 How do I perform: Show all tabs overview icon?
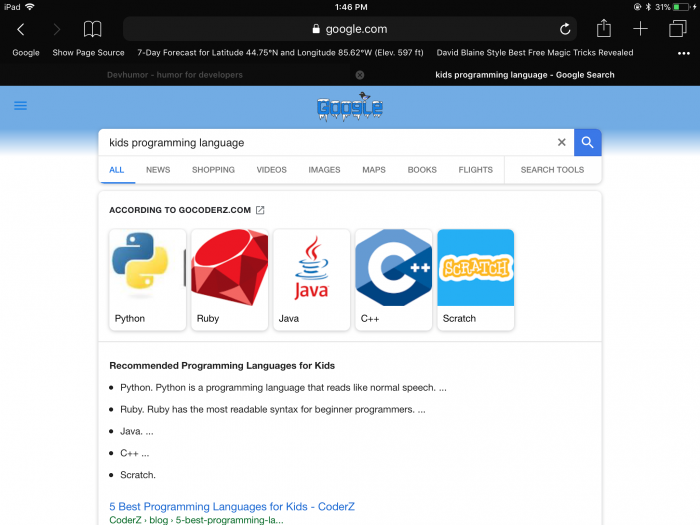pyautogui.click(x=678, y=29)
